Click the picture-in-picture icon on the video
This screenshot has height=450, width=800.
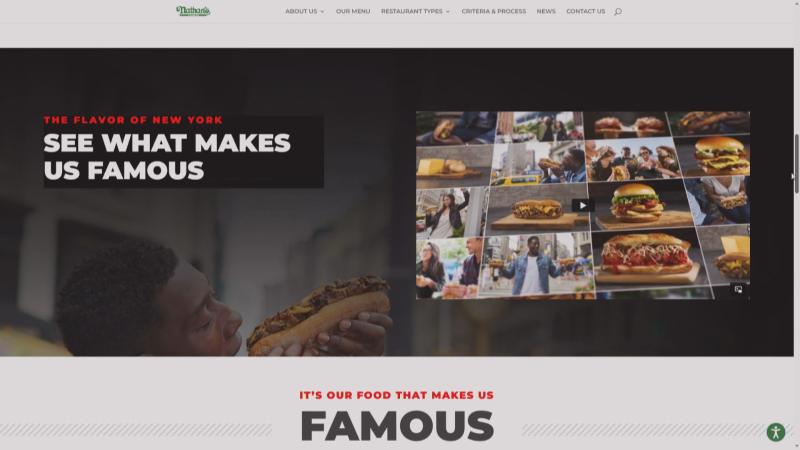[x=738, y=289]
